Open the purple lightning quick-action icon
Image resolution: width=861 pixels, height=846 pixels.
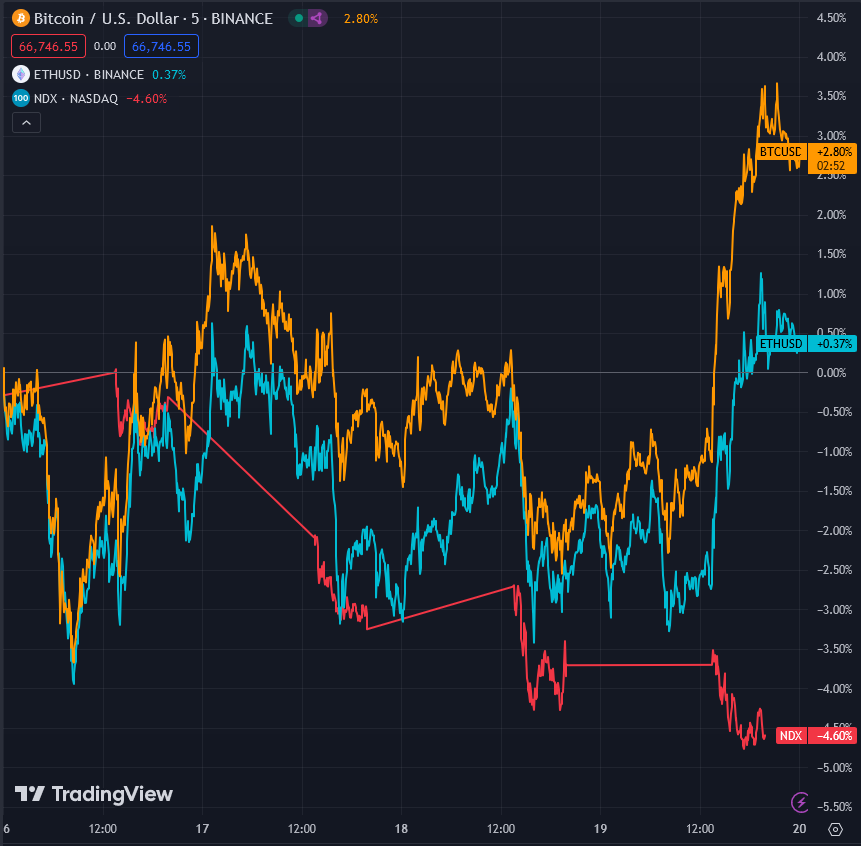pos(800,802)
